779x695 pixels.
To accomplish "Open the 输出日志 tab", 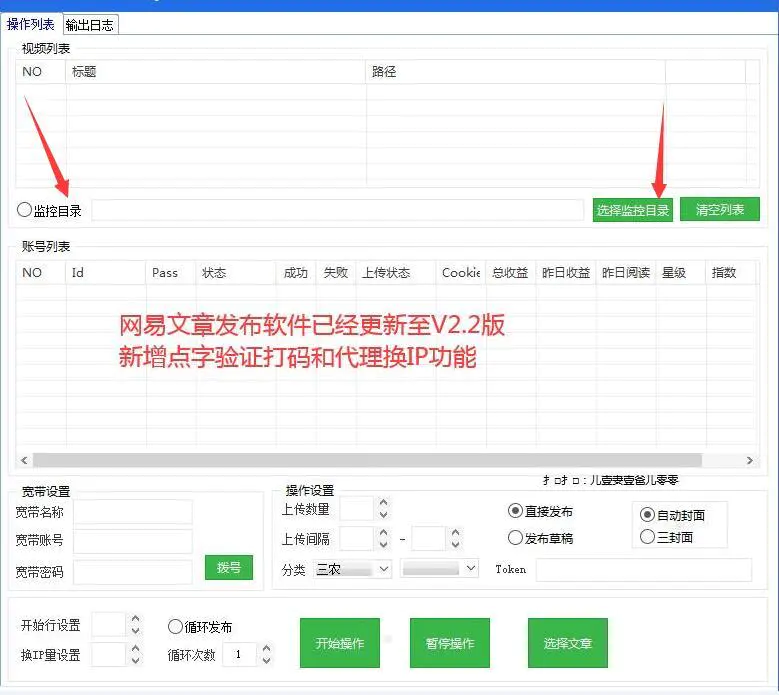I will [90, 25].
